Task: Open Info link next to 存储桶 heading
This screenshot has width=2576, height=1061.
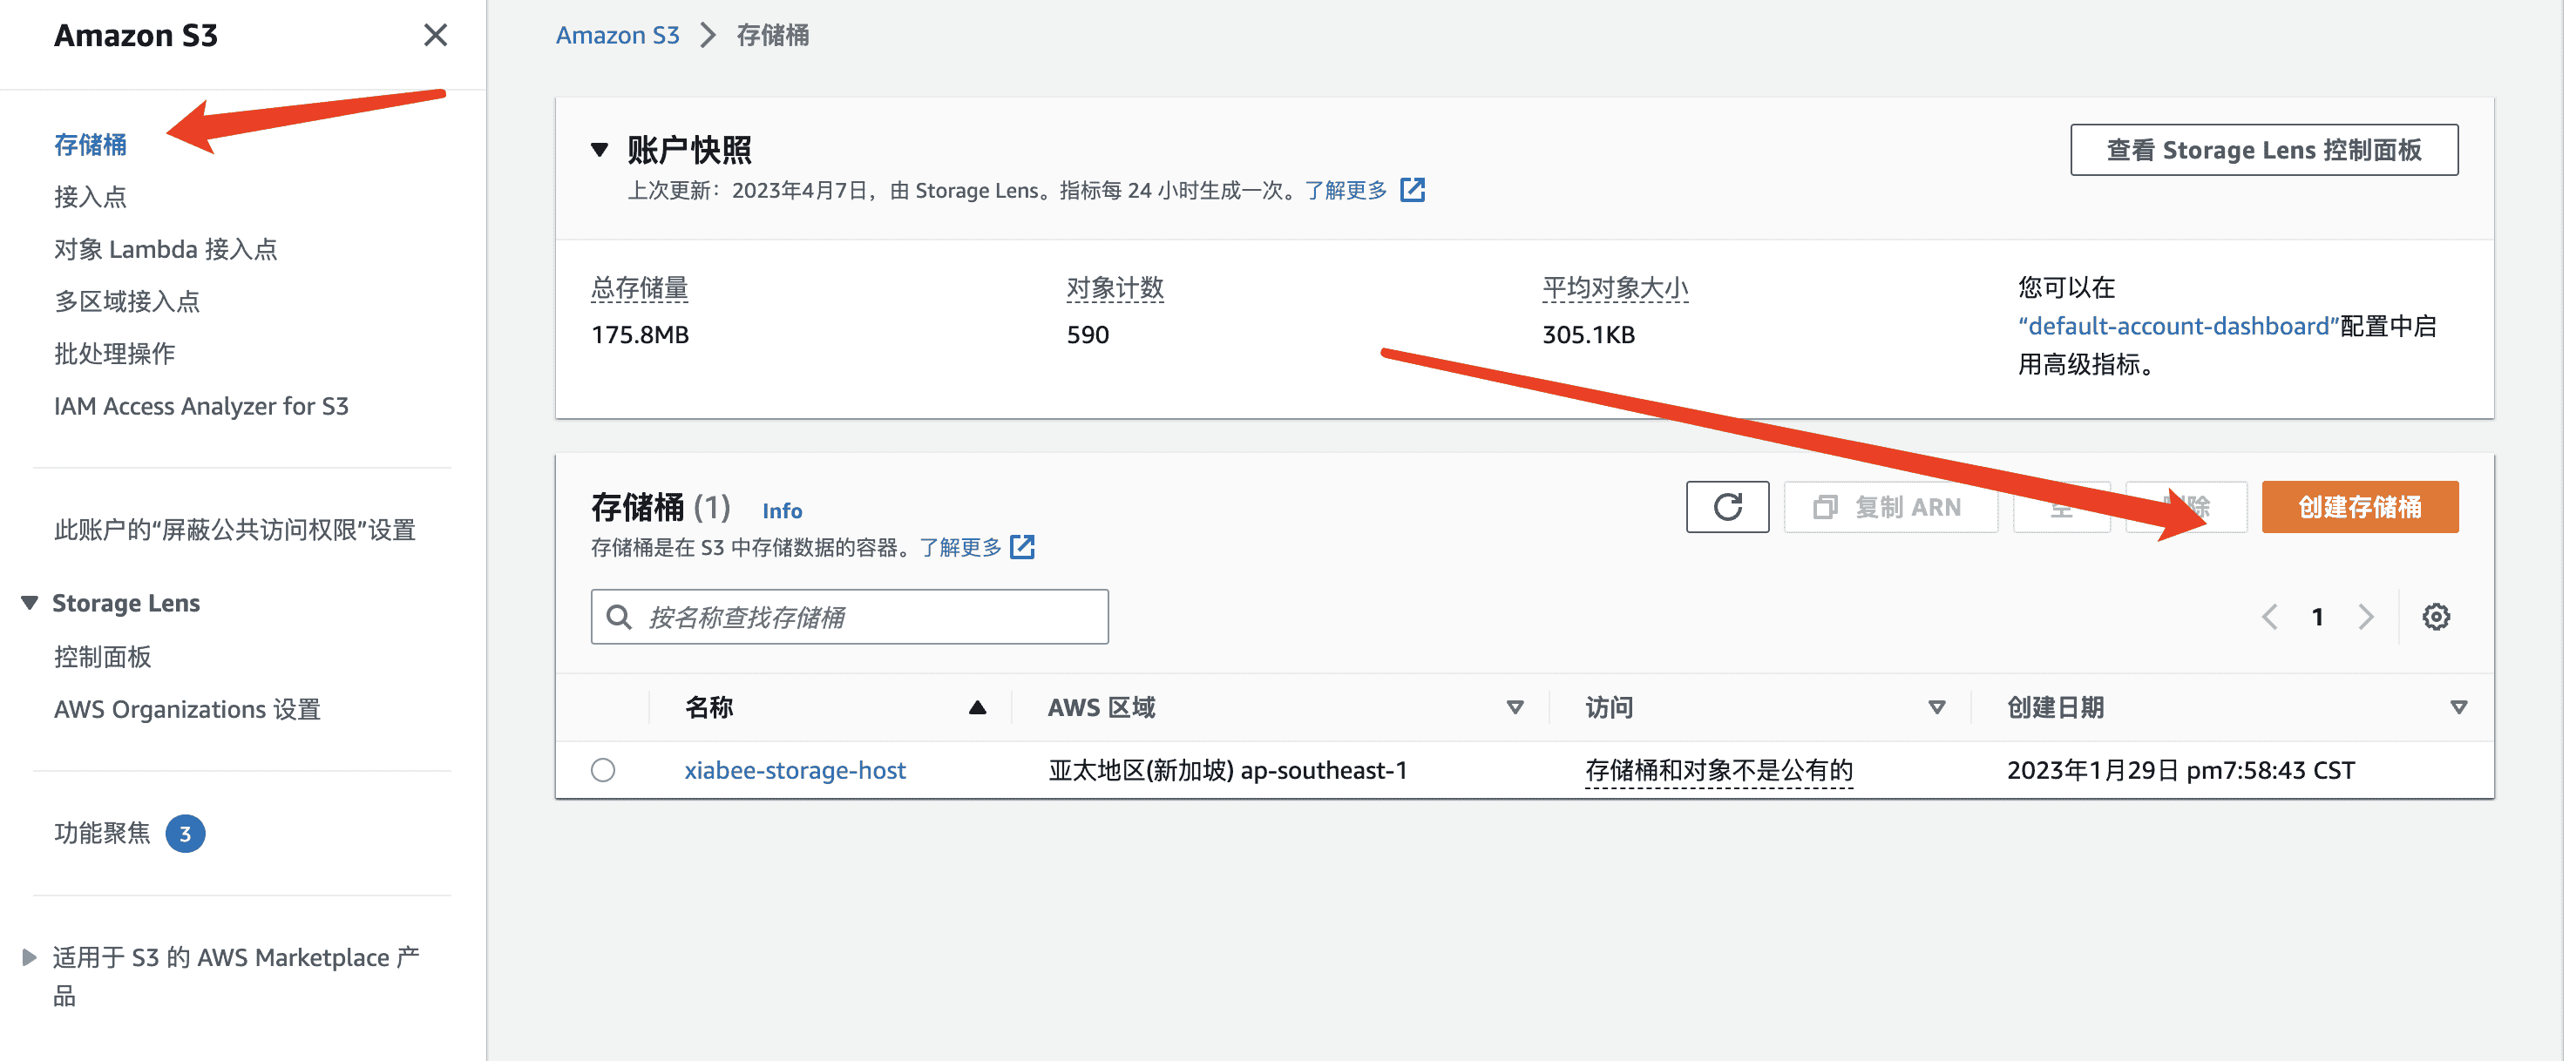Action: (x=782, y=510)
